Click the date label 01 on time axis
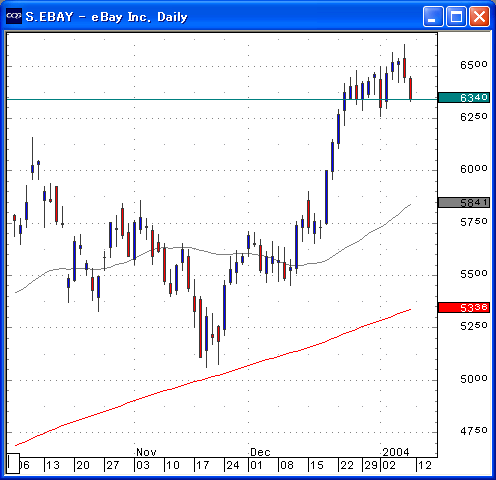Viewport: 496px width, 480px height. [x=256, y=465]
